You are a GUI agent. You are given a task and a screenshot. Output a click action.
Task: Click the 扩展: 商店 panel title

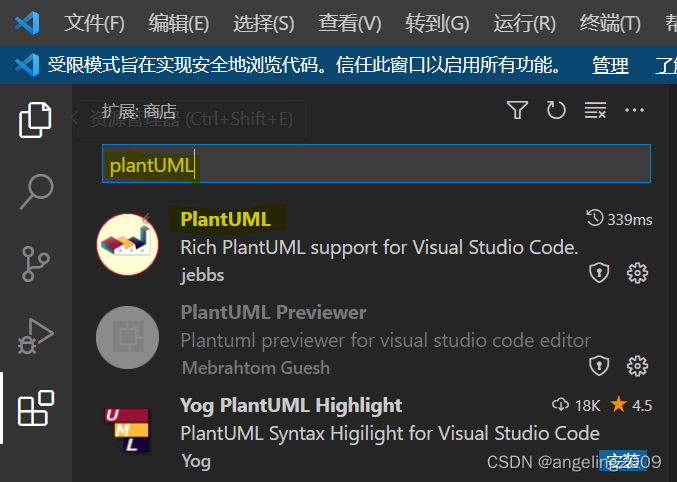[139, 111]
